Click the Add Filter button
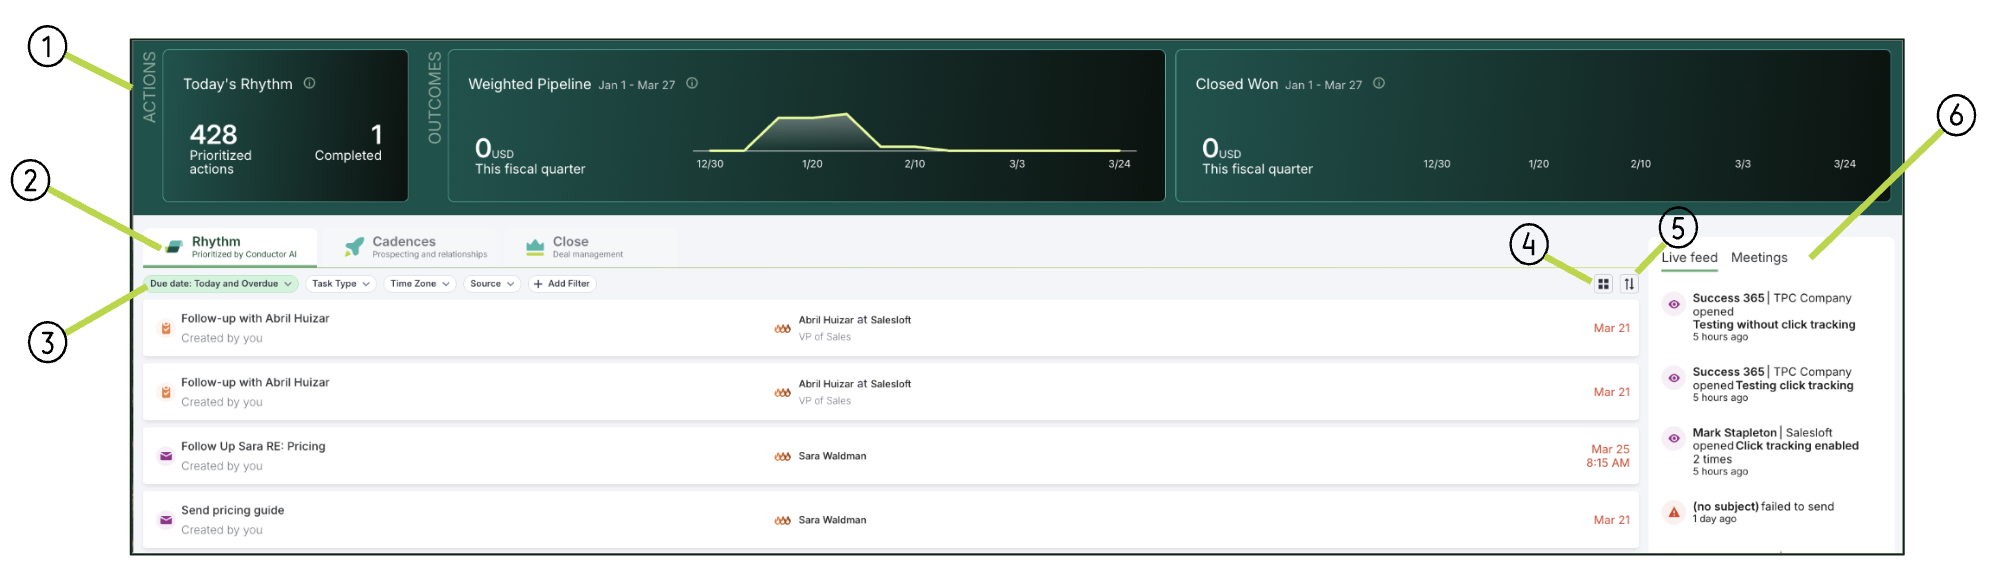This screenshot has width=1992, height=577. [x=562, y=284]
